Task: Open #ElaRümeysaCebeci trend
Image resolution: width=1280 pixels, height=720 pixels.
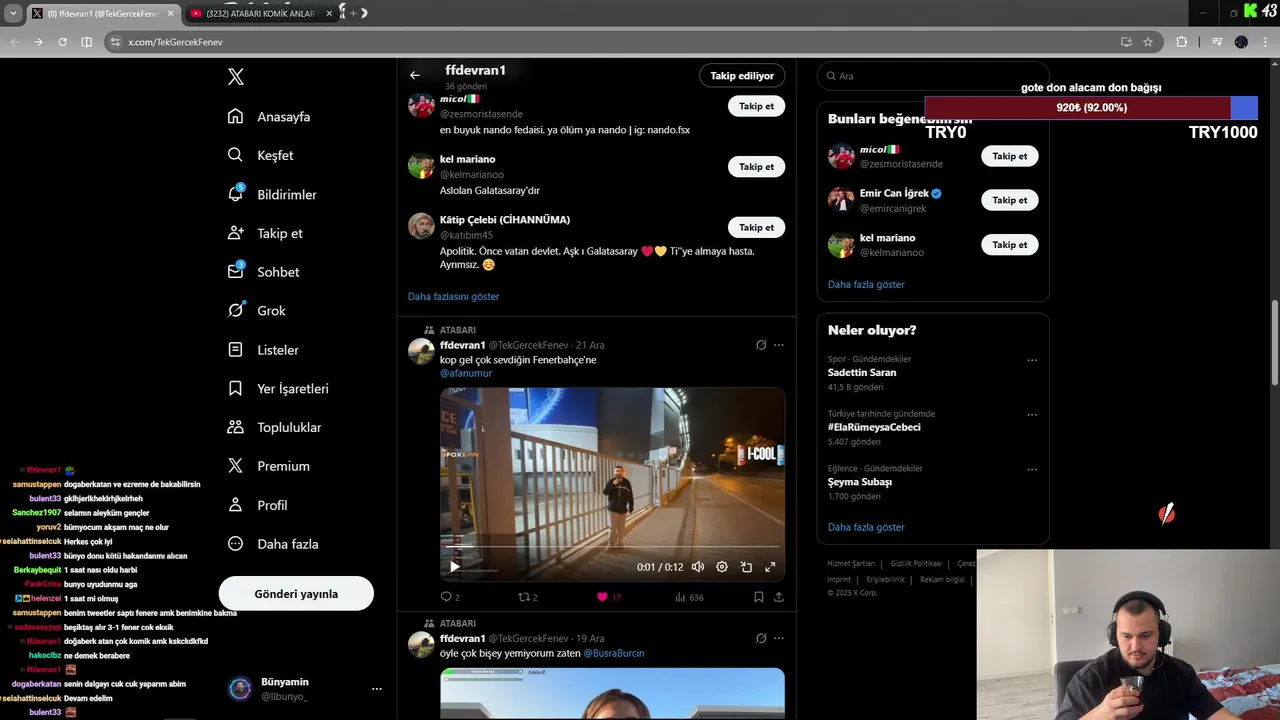Action: click(874, 427)
